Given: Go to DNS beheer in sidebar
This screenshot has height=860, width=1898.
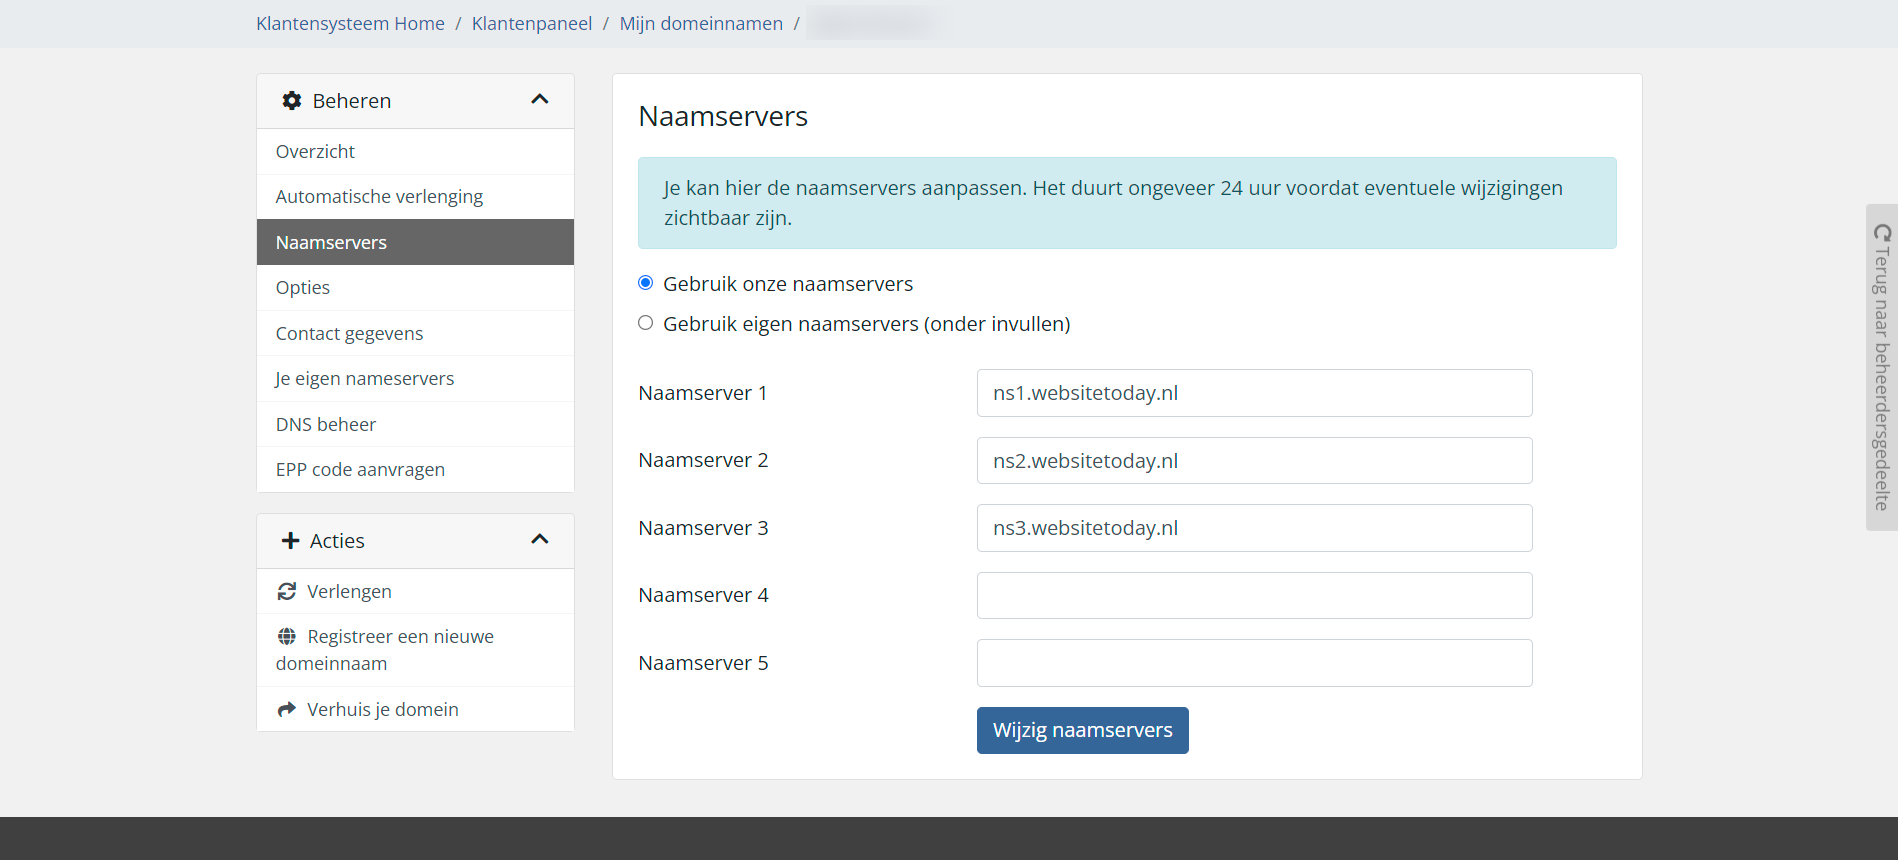Looking at the screenshot, I should (x=326, y=425).
